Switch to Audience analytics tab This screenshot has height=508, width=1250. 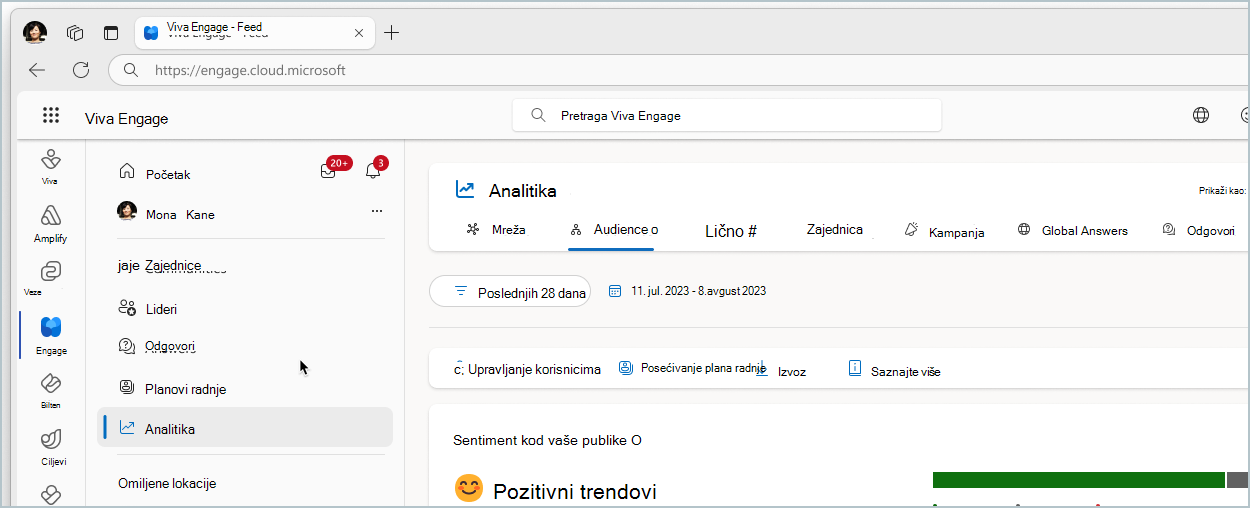tap(613, 229)
